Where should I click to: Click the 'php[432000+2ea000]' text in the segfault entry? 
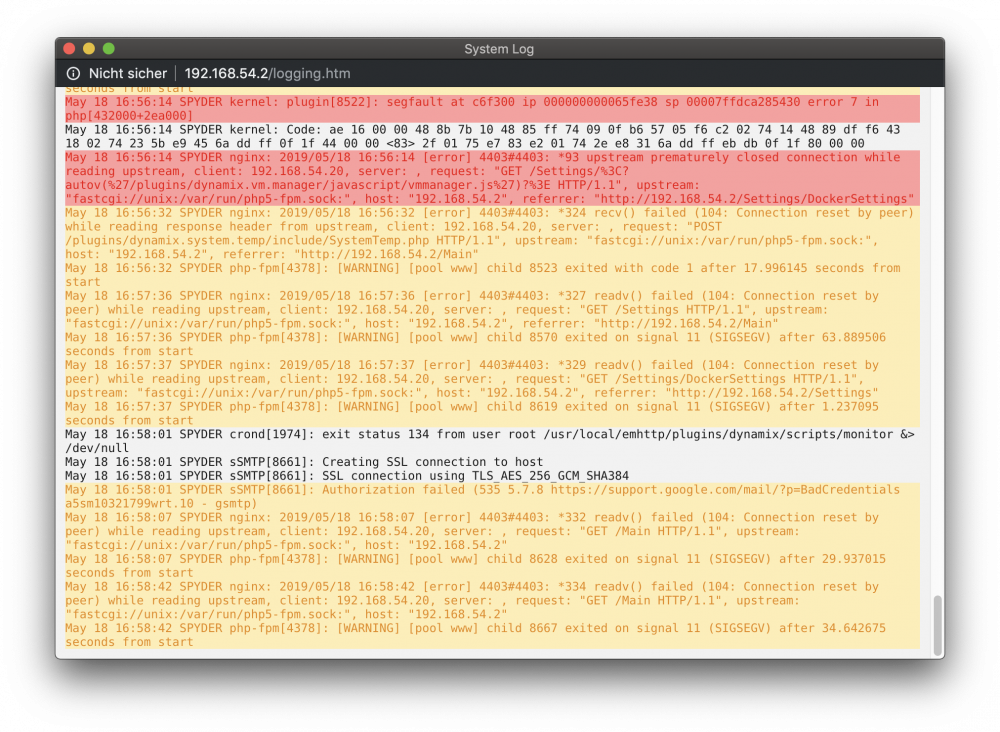click(128, 115)
